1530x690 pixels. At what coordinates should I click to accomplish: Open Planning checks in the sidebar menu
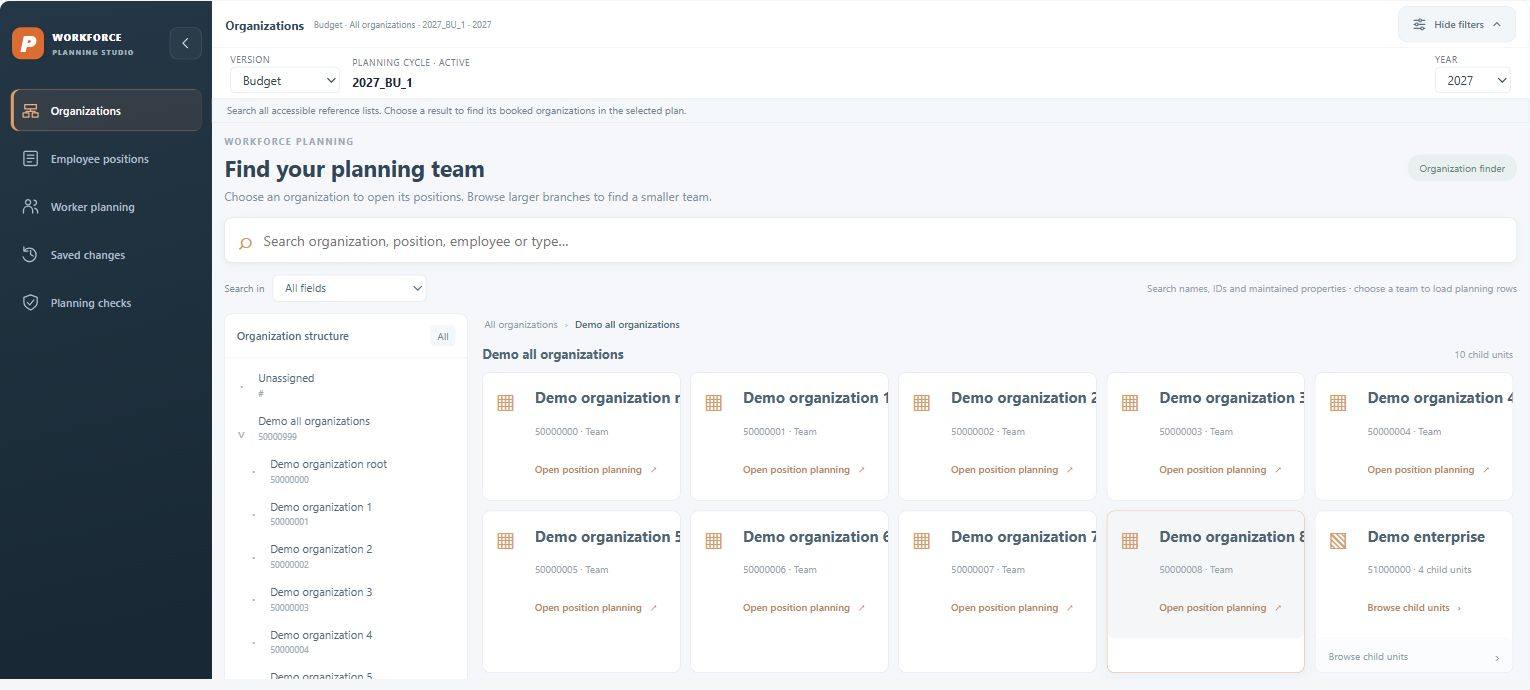click(x=106, y=303)
